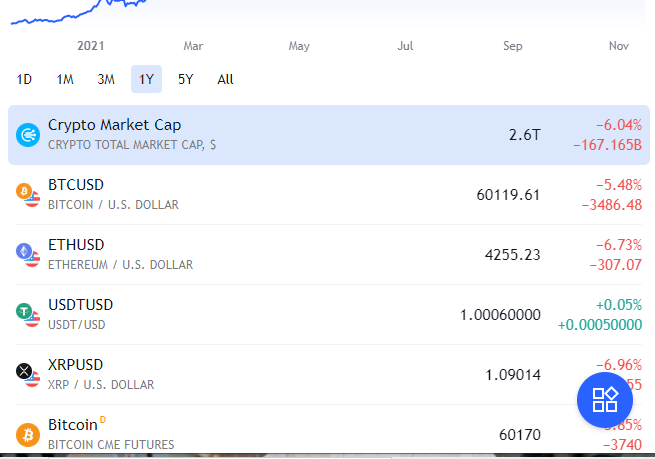Open the USDTUSD symbol link
Image resolution: width=655 pixels, height=459 pixels.
[81, 305]
